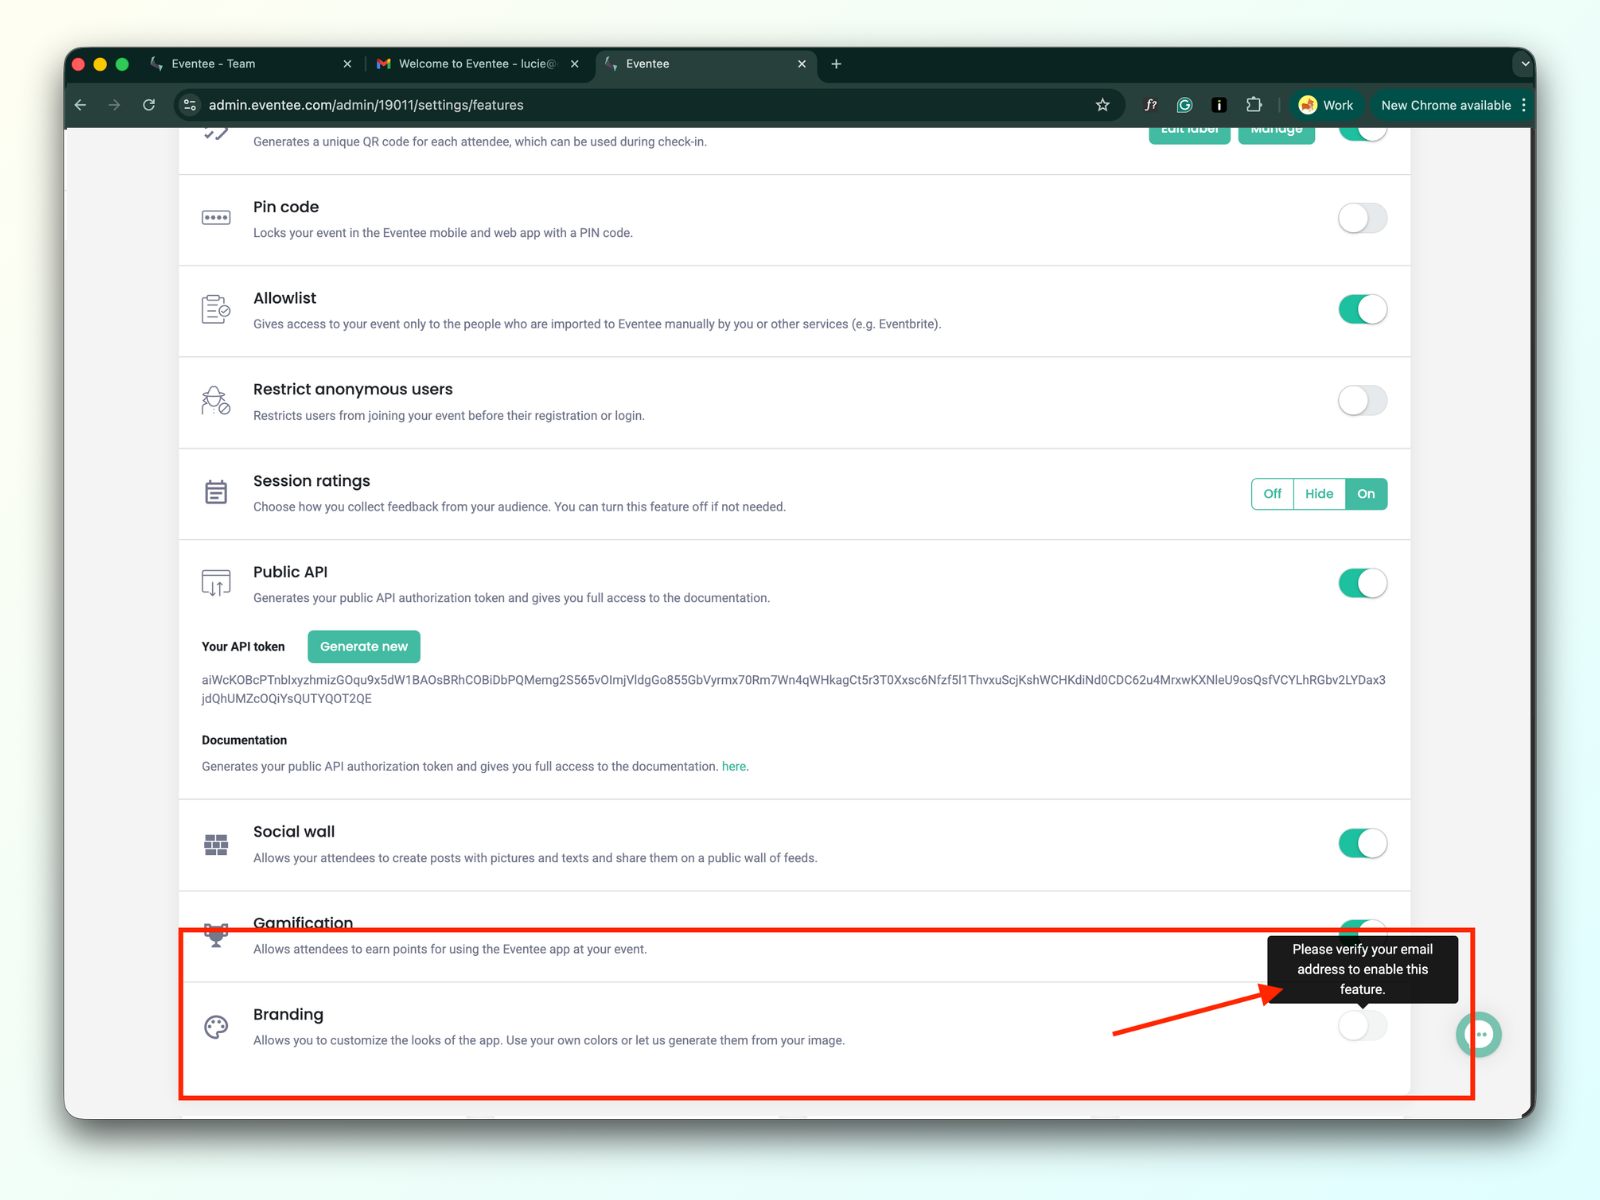Viewport: 1600px width, 1200px height.
Task: Open the fonts extension icon in toolbar
Action: 1151,105
